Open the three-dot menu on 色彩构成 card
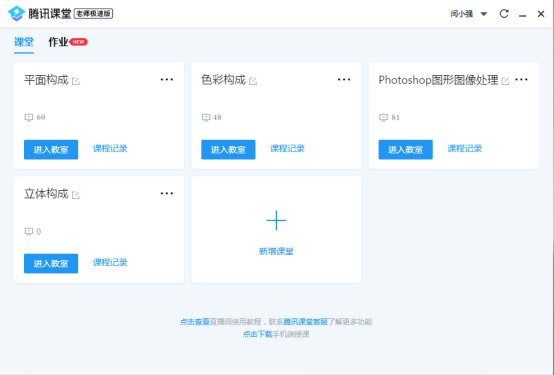Viewport: 554px width, 375px height. (x=344, y=80)
